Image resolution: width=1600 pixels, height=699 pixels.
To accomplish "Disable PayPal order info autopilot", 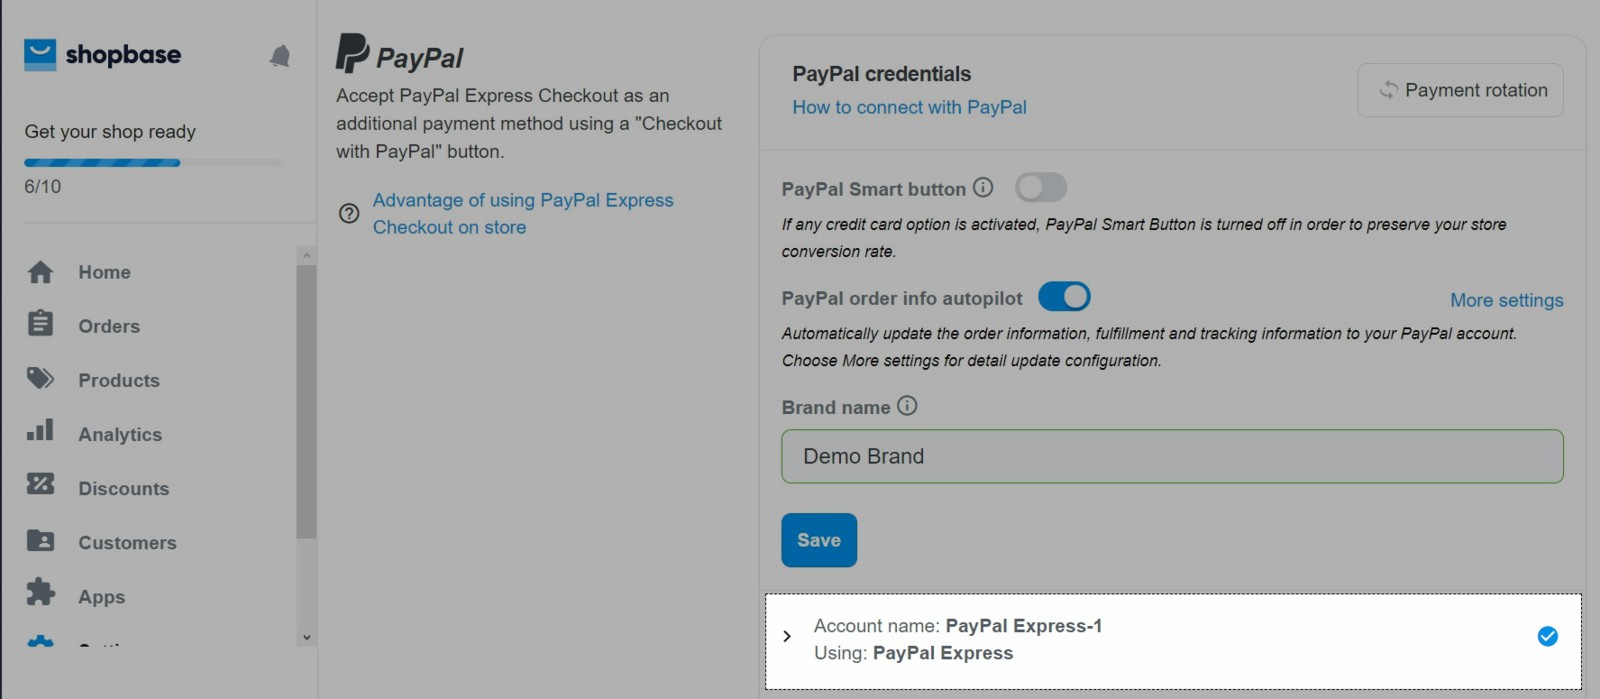I will tap(1063, 296).
